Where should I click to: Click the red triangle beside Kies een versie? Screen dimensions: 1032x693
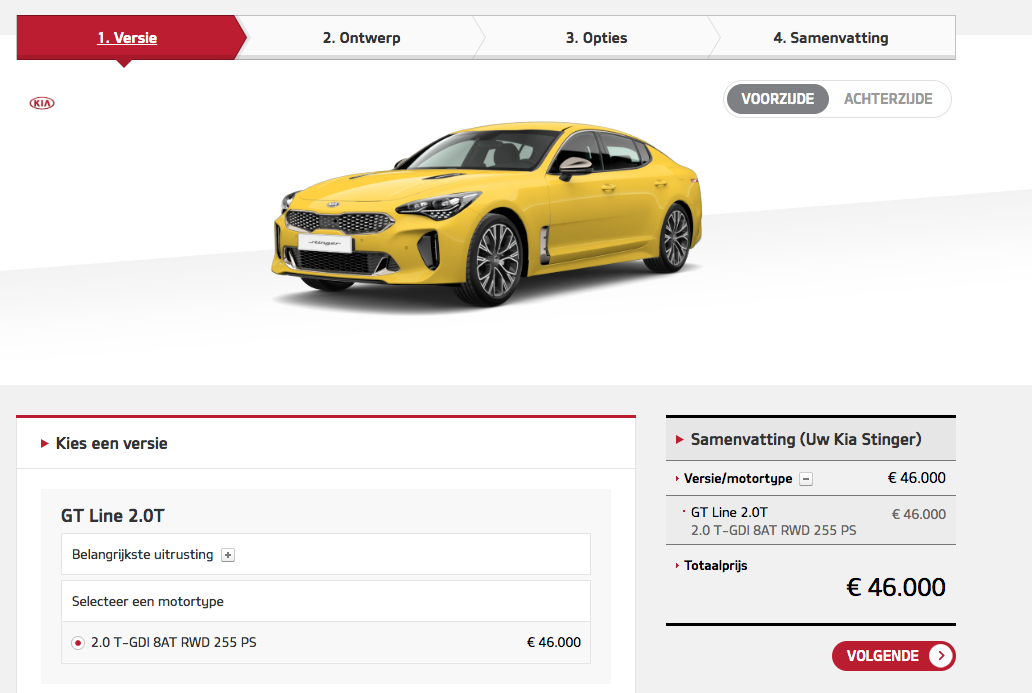(x=45, y=444)
